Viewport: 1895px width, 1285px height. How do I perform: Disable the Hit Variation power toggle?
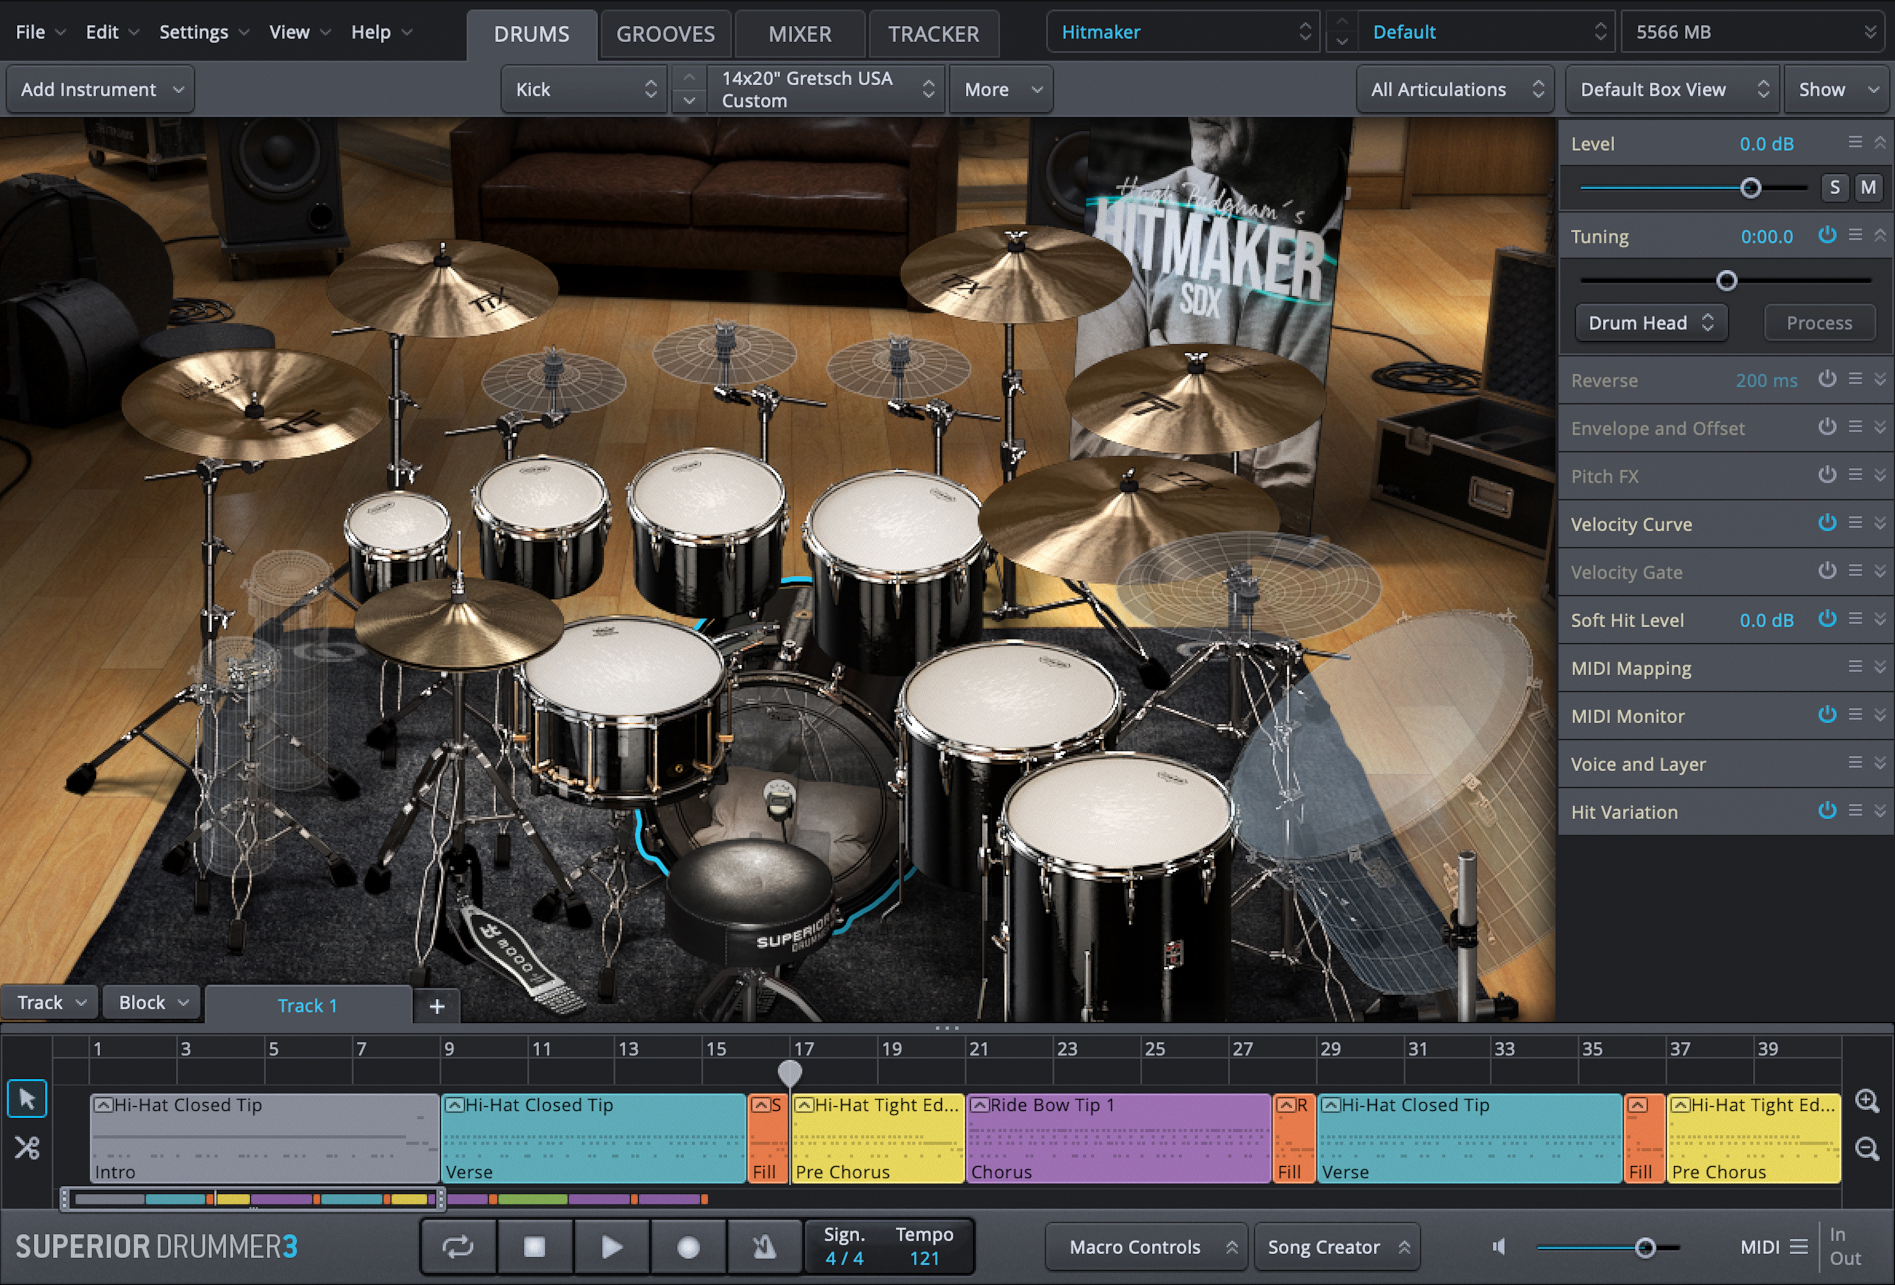point(1828,811)
